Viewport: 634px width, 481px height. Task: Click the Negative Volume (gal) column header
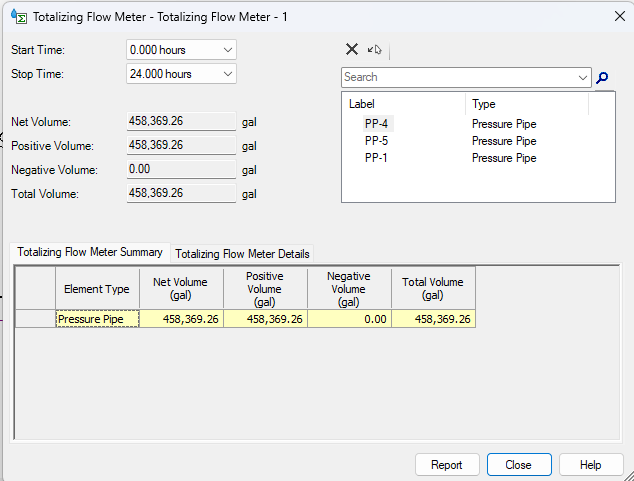[349, 289]
